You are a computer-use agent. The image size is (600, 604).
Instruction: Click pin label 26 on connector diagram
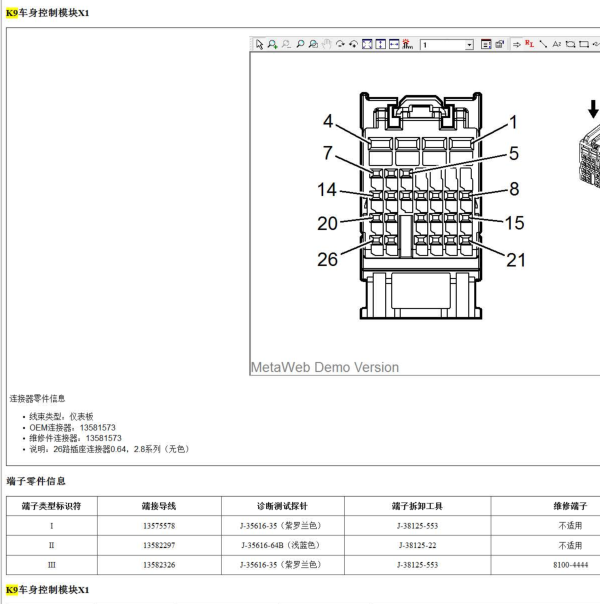327,259
